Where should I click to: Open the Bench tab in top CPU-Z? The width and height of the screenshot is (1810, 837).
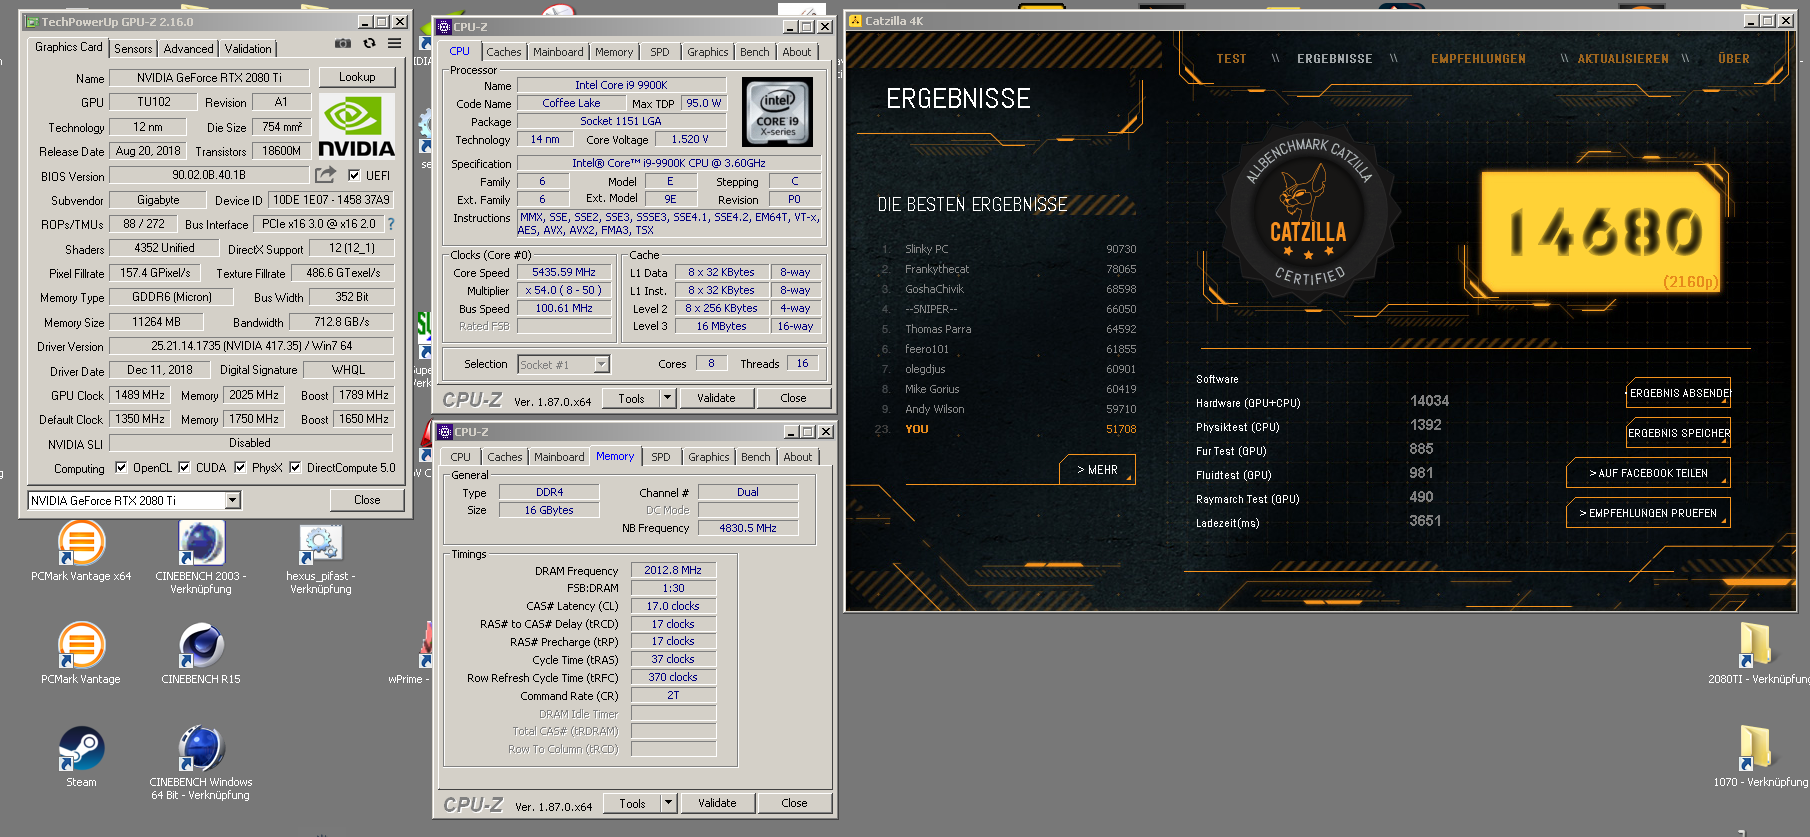click(755, 52)
